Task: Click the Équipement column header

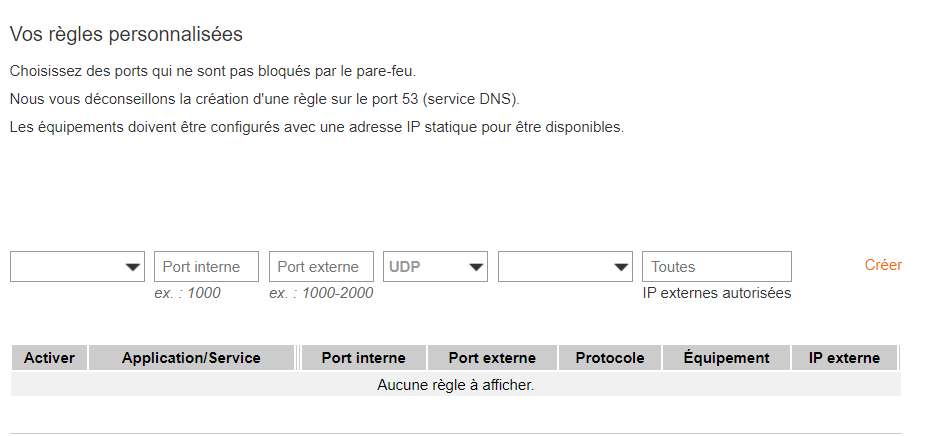Action: (x=726, y=358)
